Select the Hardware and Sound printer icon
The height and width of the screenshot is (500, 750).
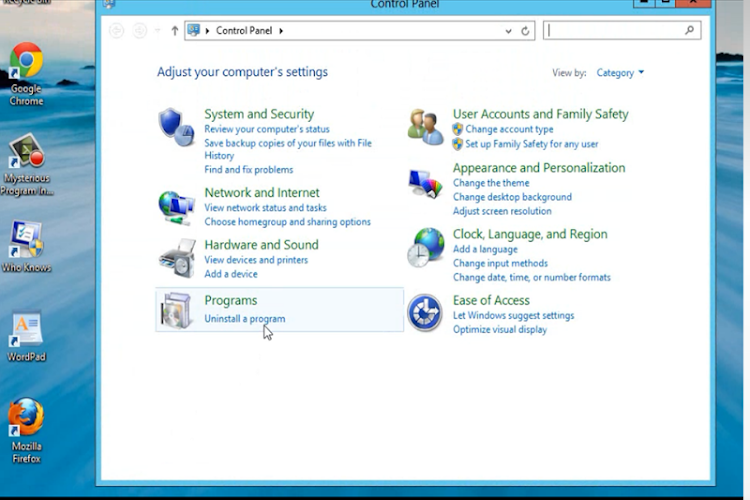pyautogui.click(x=177, y=258)
